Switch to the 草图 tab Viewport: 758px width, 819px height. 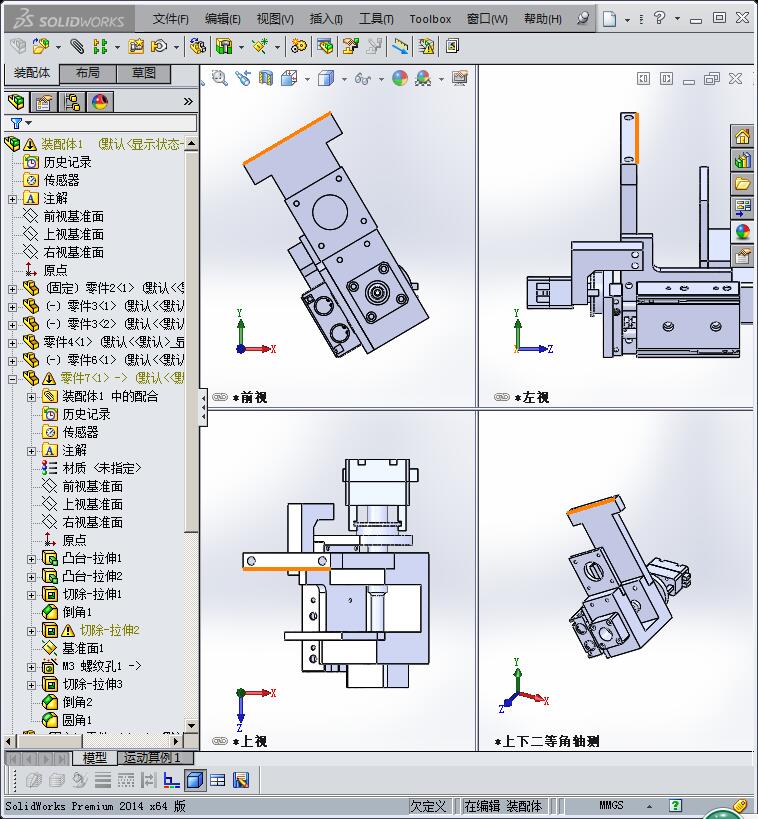click(144, 73)
